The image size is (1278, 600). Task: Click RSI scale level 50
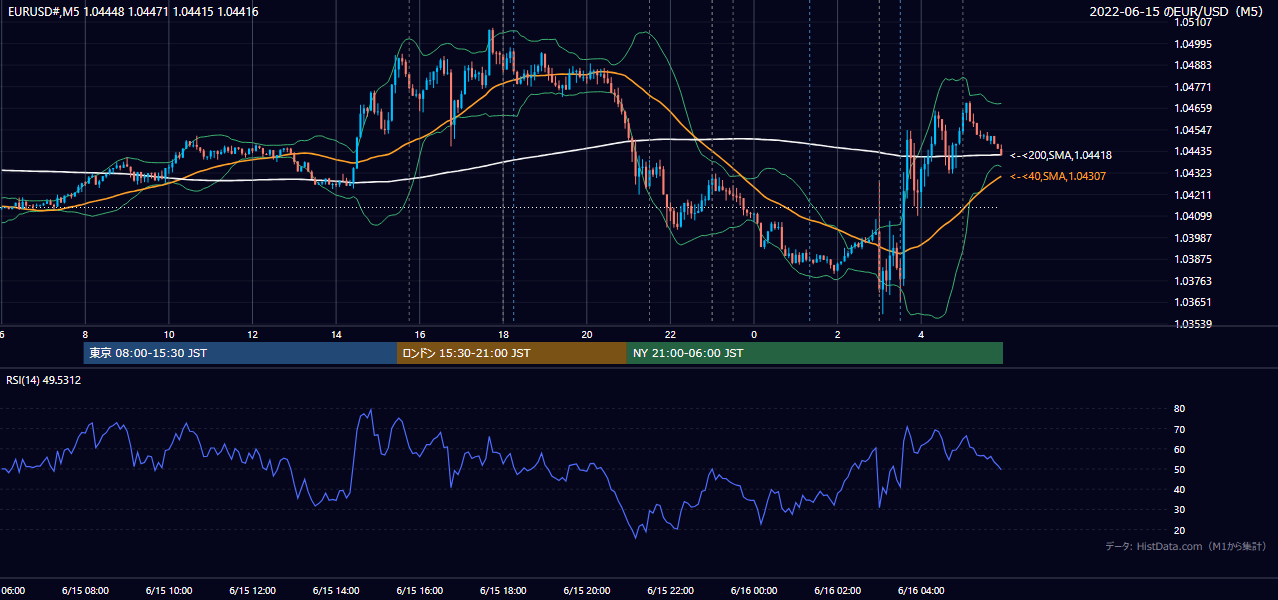pos(1179,470)
